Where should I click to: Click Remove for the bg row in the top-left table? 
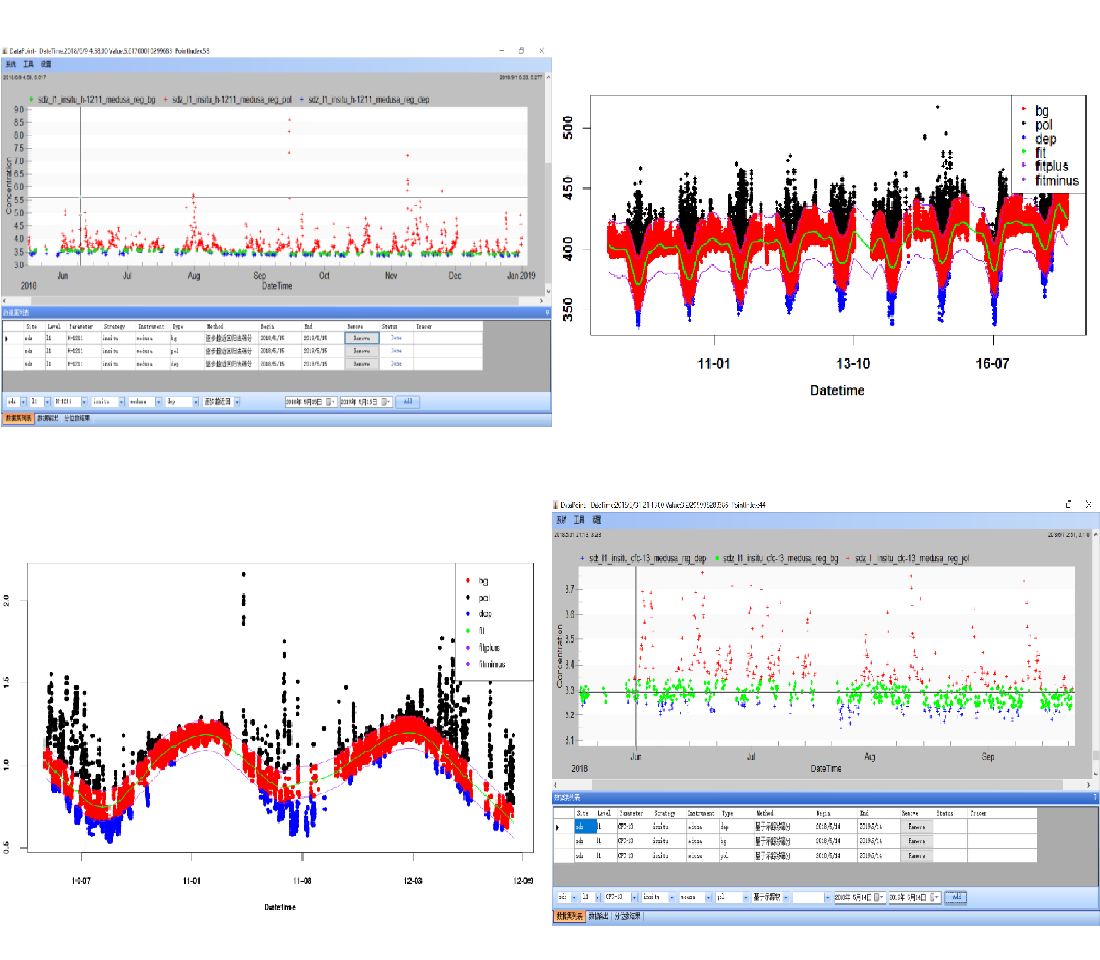coord(361,338)
